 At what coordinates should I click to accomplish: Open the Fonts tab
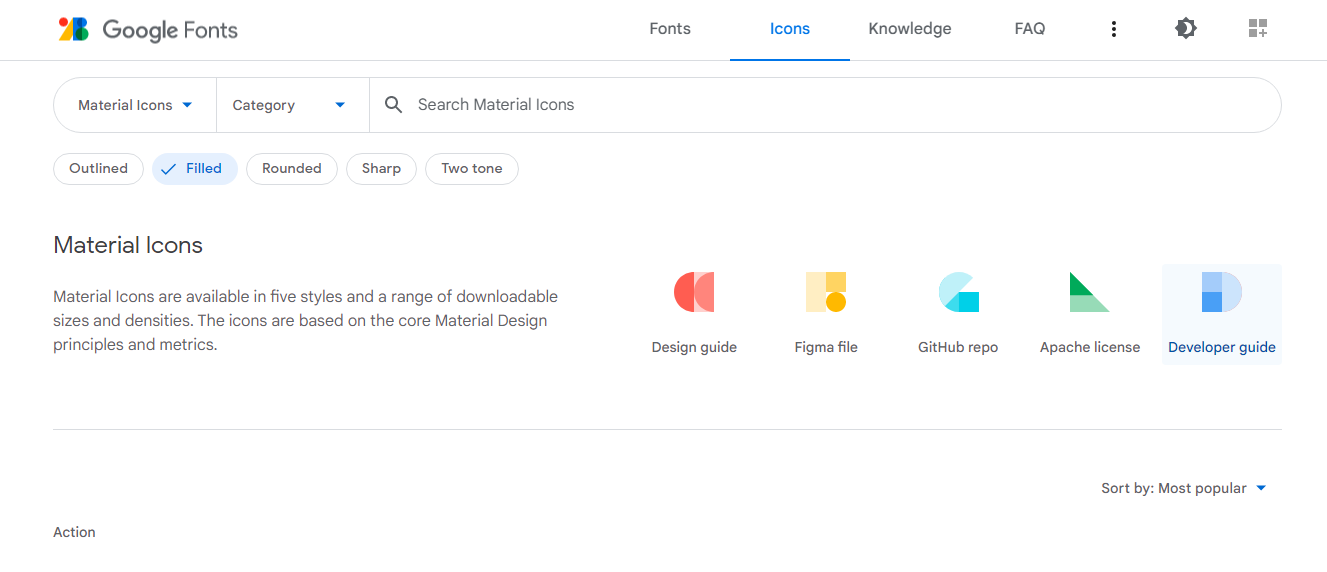[670, 29]
